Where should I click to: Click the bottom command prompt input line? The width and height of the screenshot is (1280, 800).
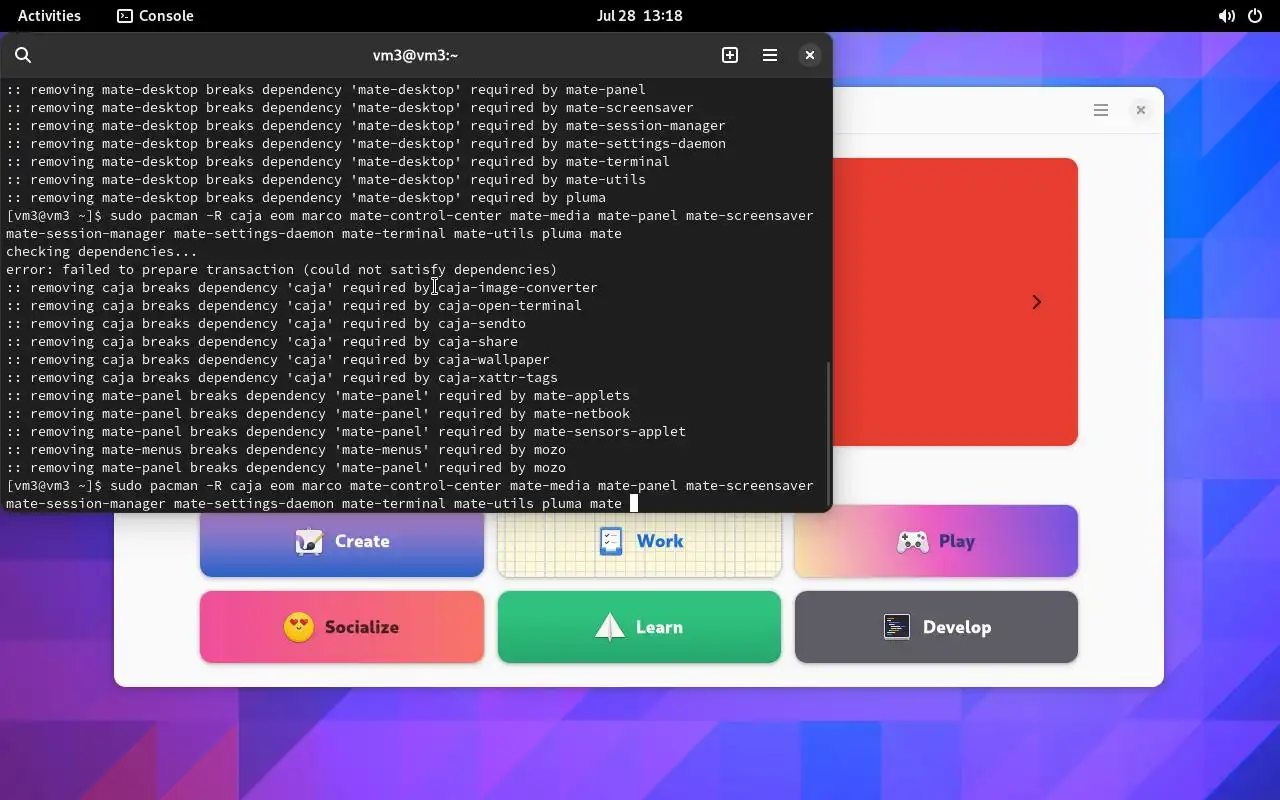(410, 494)
